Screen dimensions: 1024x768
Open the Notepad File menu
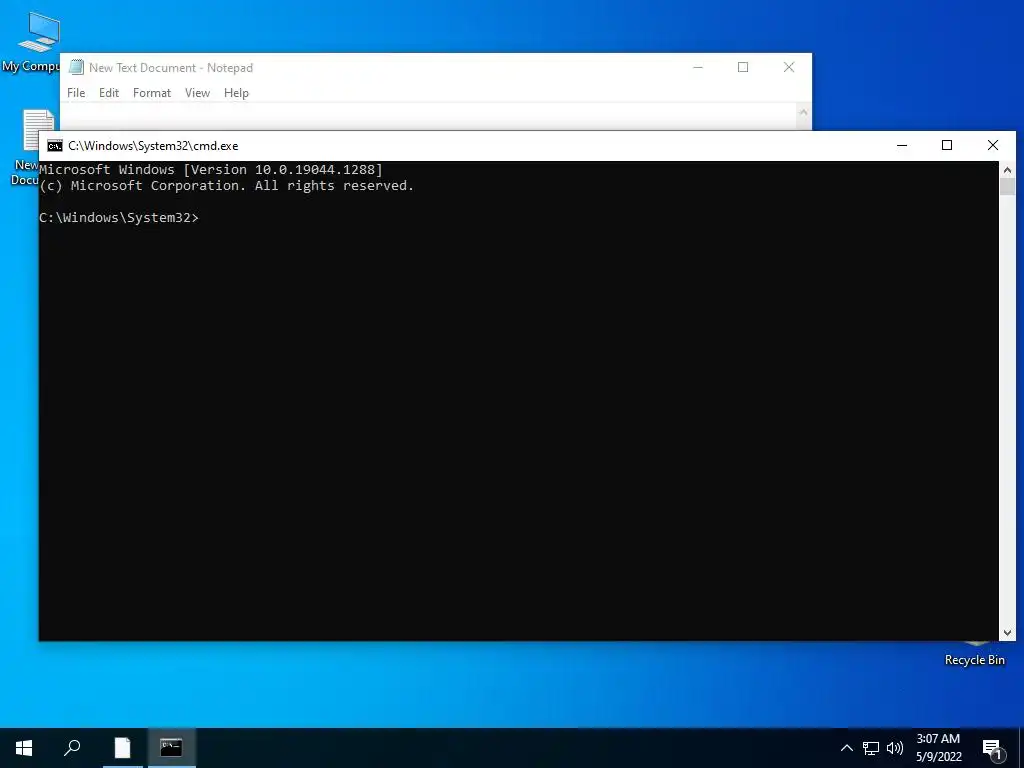pos(76,93)
